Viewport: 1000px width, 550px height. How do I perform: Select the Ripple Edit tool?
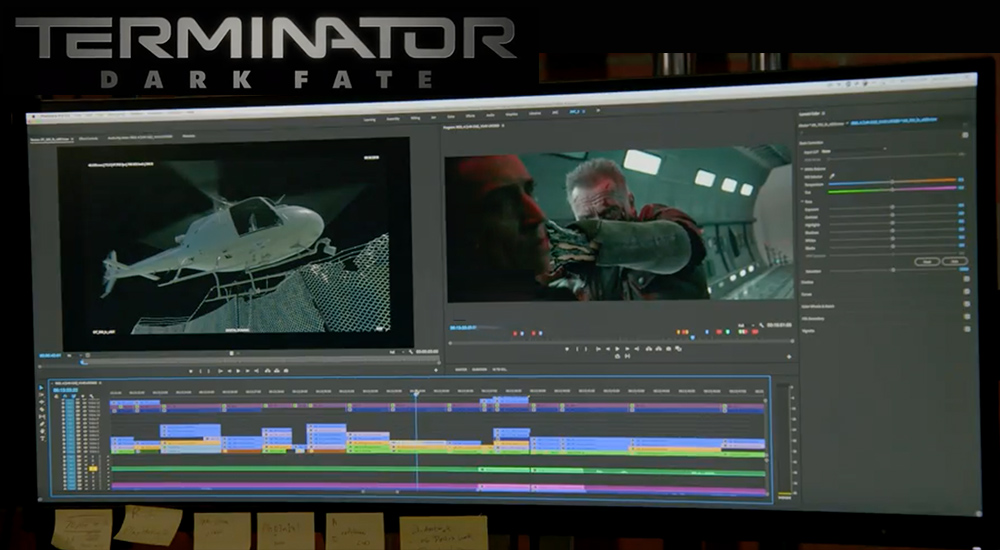click(42, 402)
